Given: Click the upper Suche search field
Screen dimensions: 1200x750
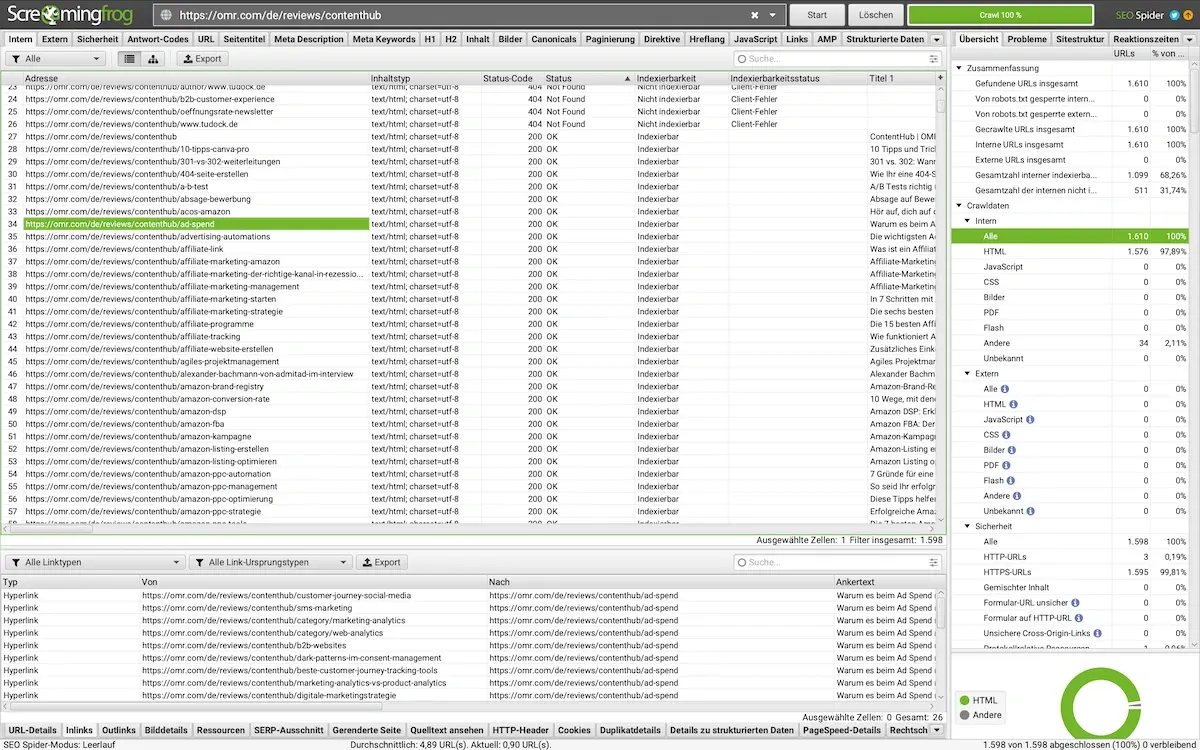Looking at the screenshot, I should point(838,59).
